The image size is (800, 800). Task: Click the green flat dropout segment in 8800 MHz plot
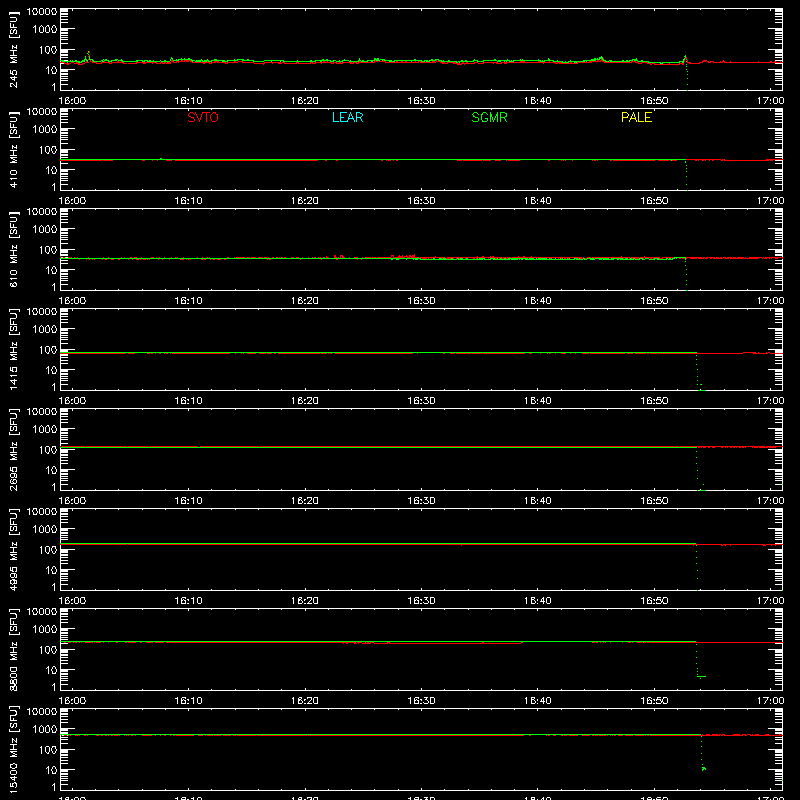pos(702,677)
